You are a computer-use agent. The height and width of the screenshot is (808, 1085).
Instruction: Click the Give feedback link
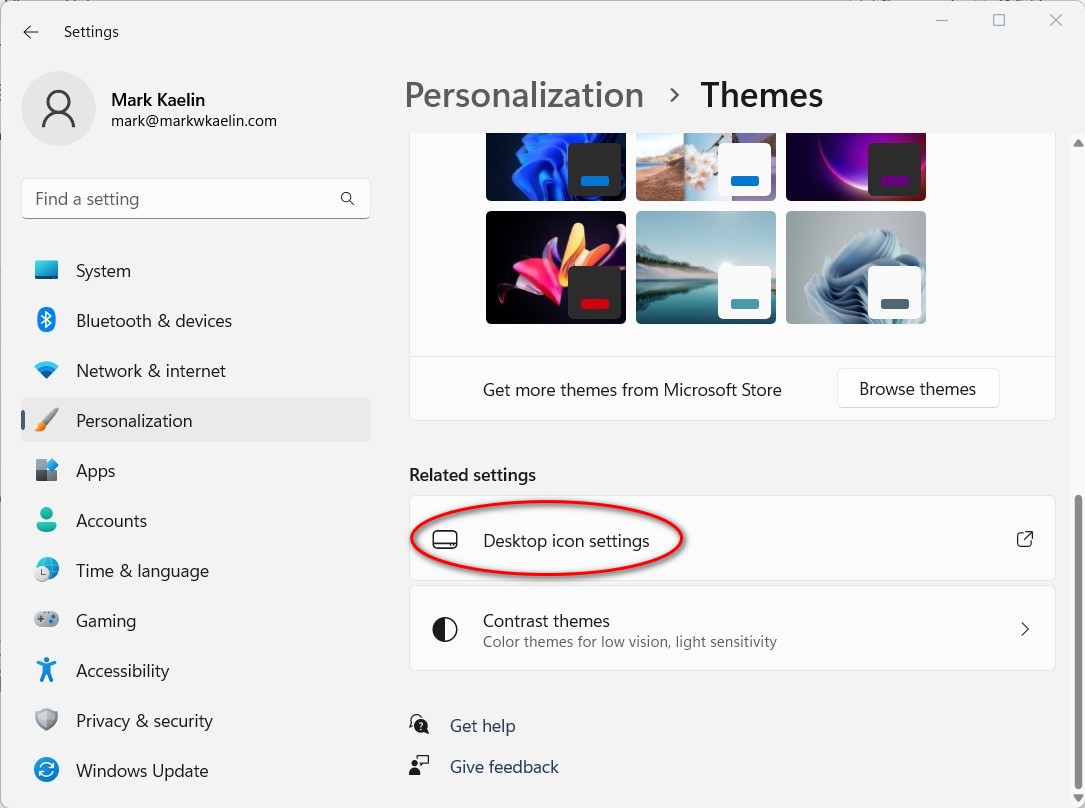(x=504, y=766)
